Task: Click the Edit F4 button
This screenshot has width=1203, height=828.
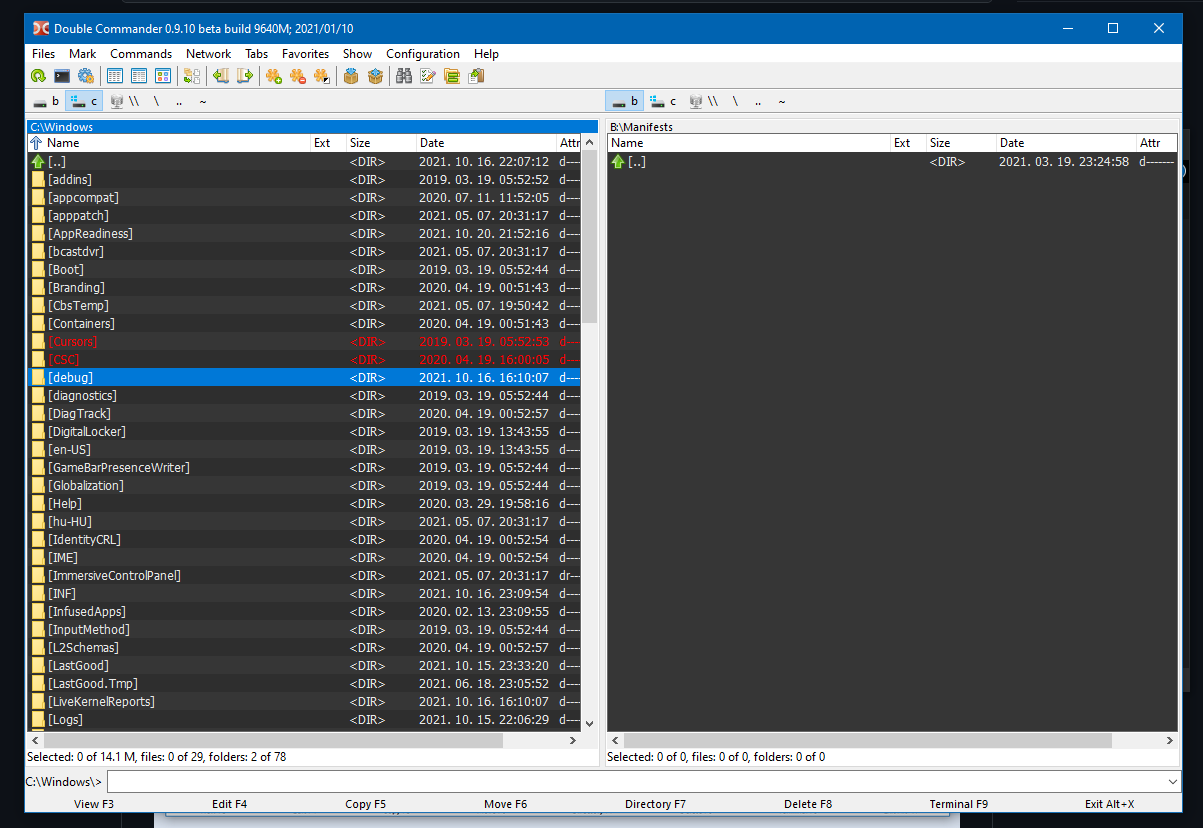Action: (229, 804)
